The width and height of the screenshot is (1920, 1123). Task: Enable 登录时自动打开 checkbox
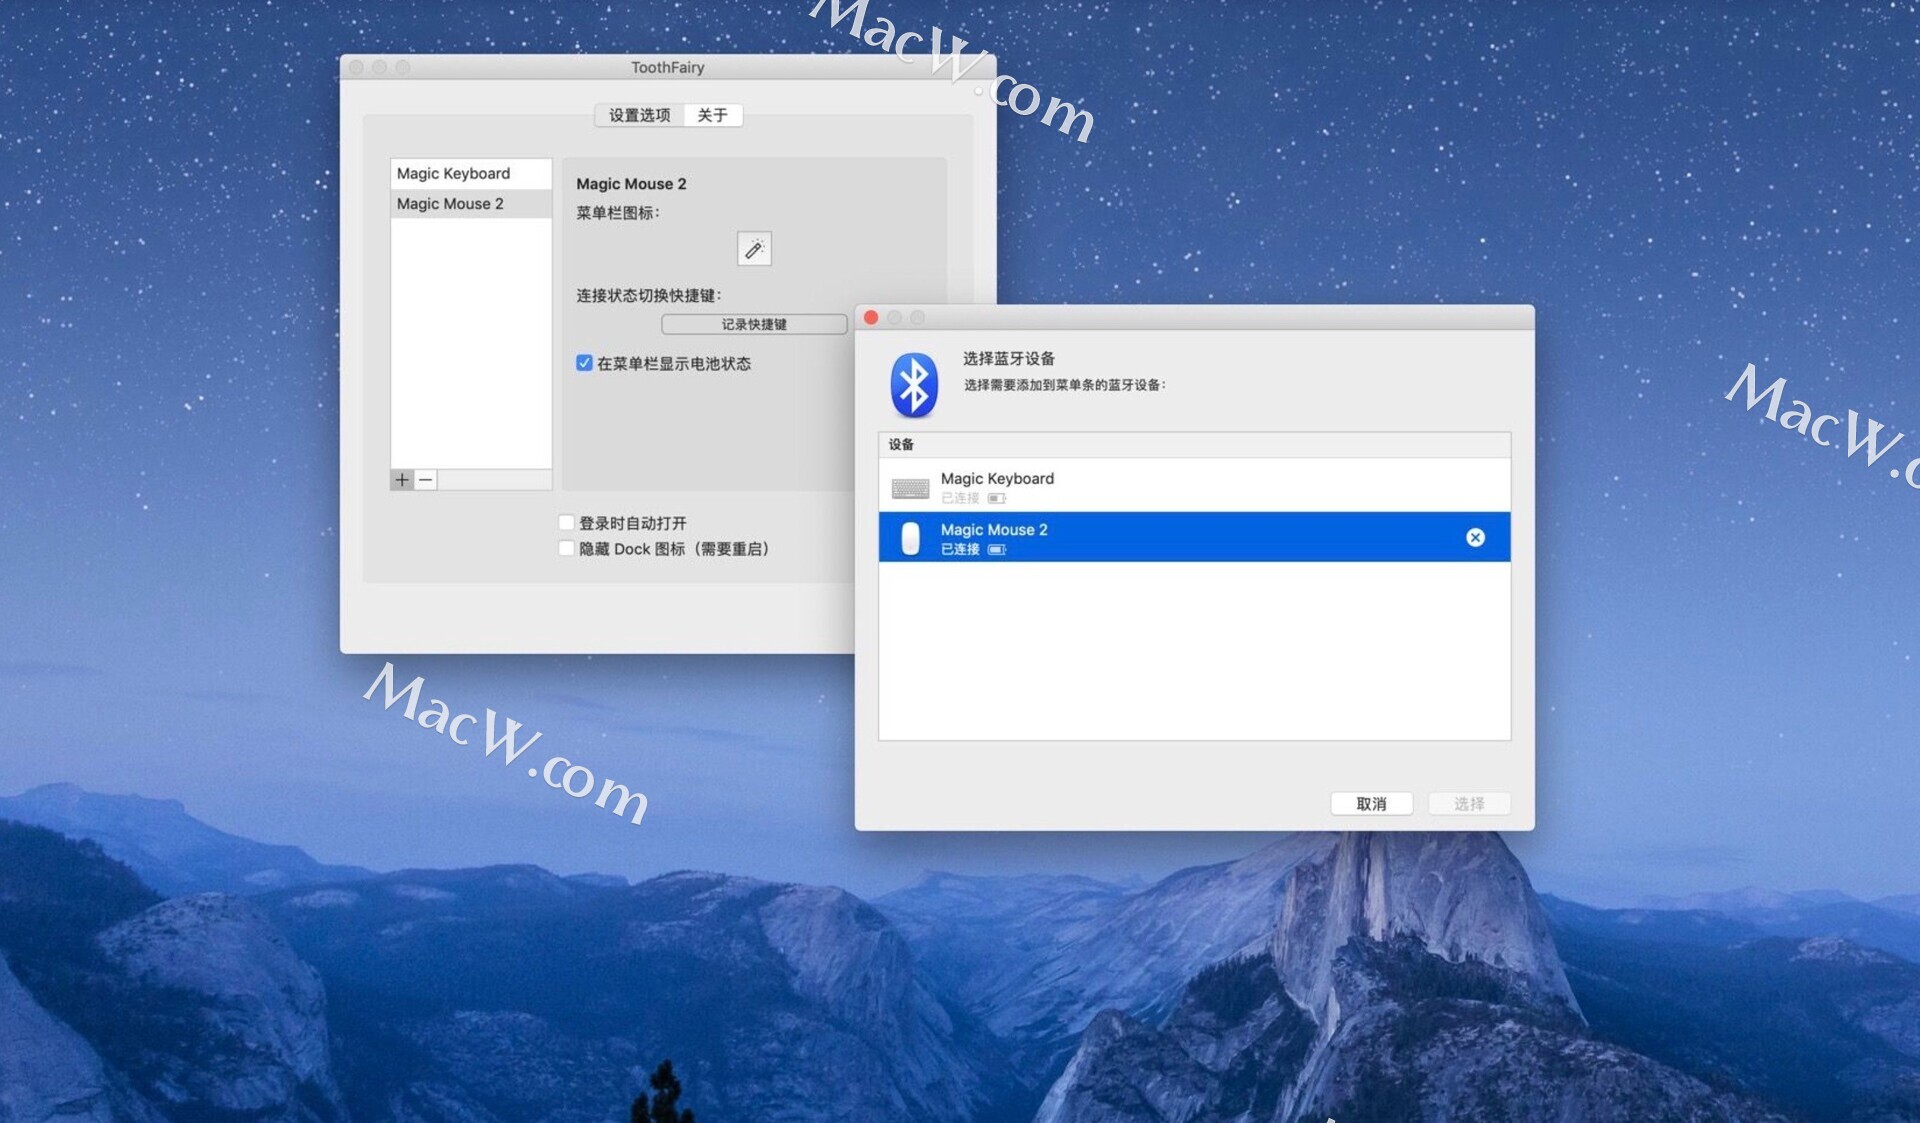pos(567,522)
